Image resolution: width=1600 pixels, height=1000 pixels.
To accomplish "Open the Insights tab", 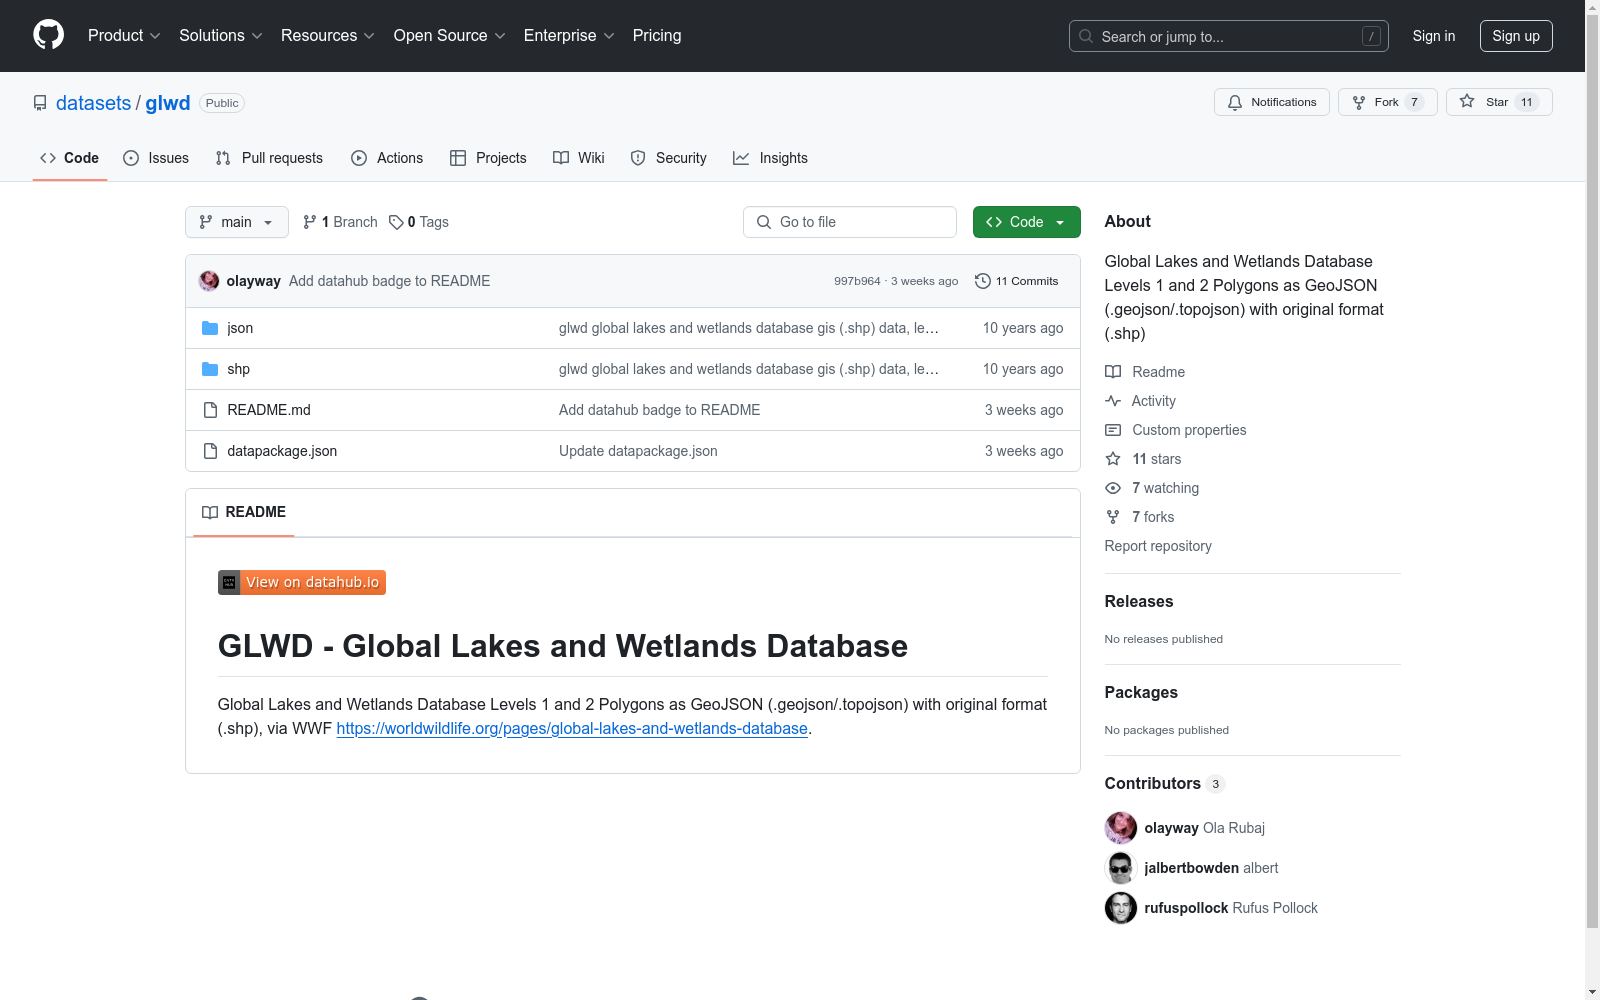I will click(x=770, y=157).
